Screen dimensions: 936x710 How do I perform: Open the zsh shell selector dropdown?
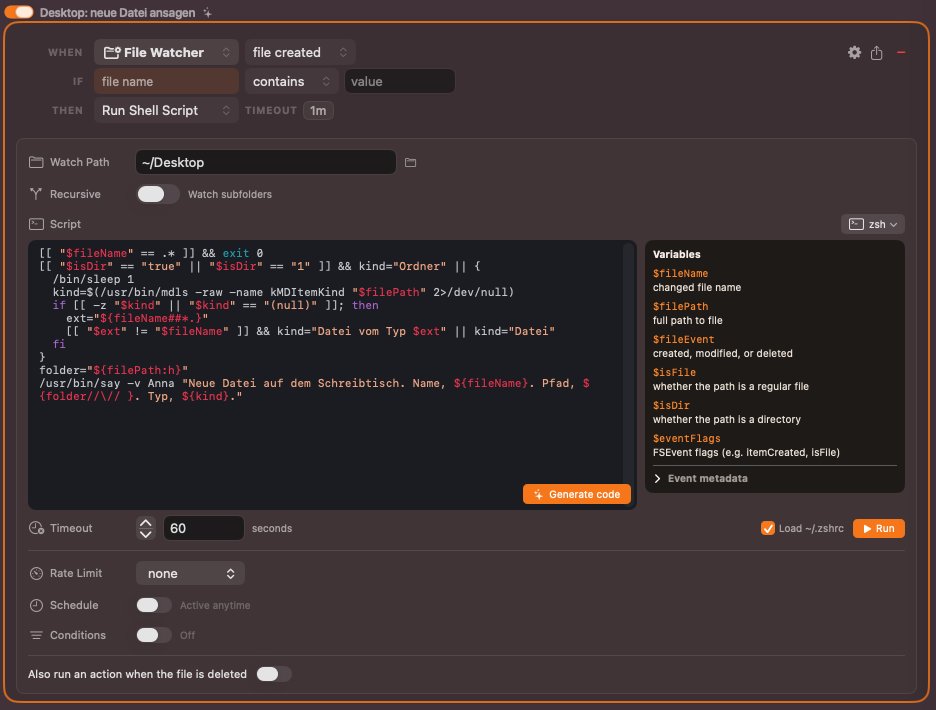coord(873,224)
